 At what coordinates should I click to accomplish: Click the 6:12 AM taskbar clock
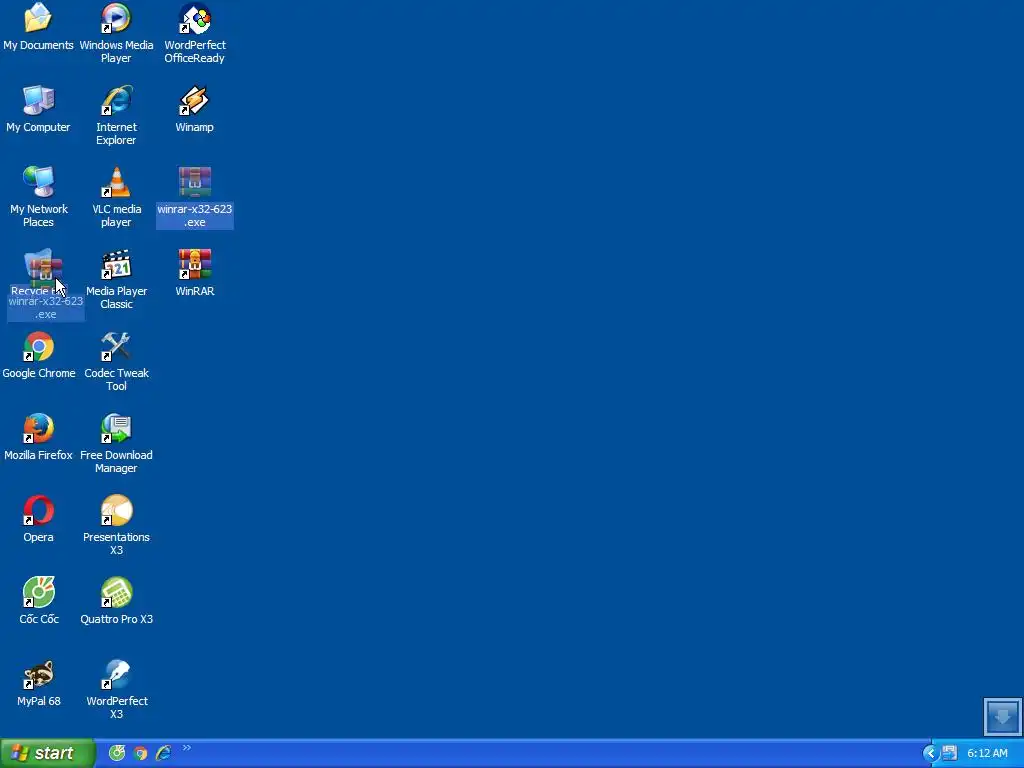pyautogui.click(x=987, y=753)
